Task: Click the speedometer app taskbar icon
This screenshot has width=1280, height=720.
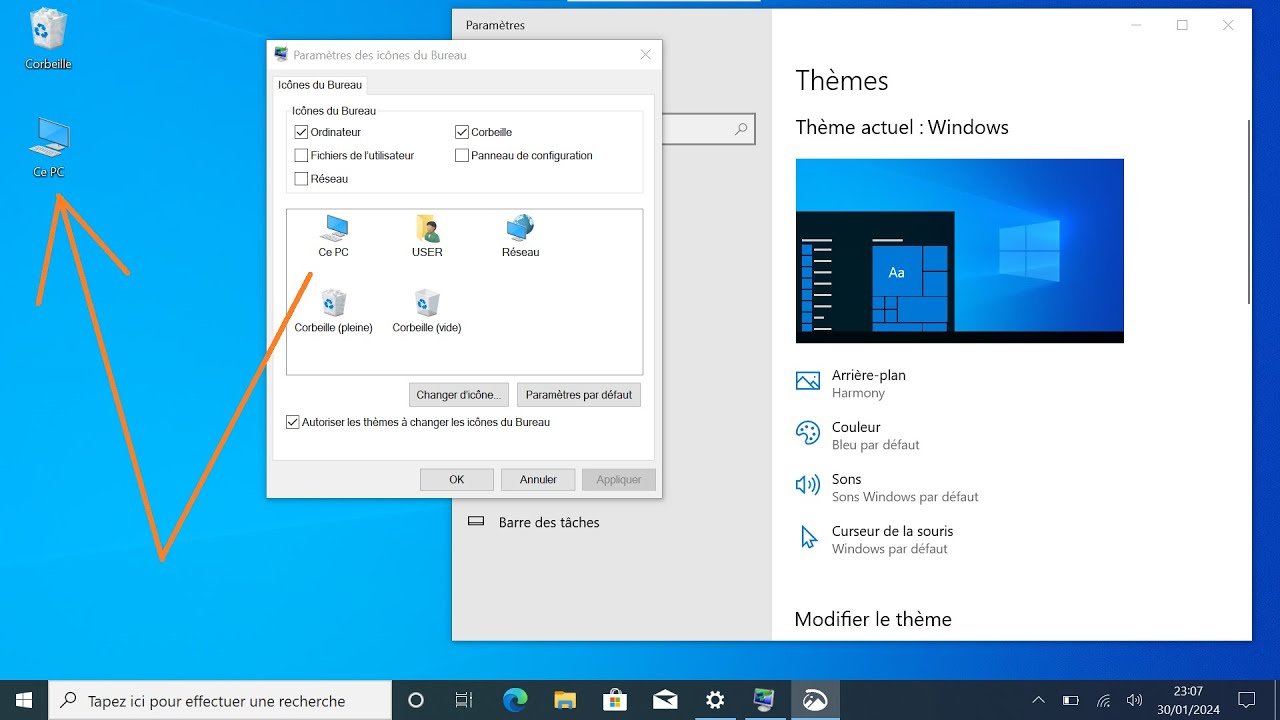Action: 815,700
